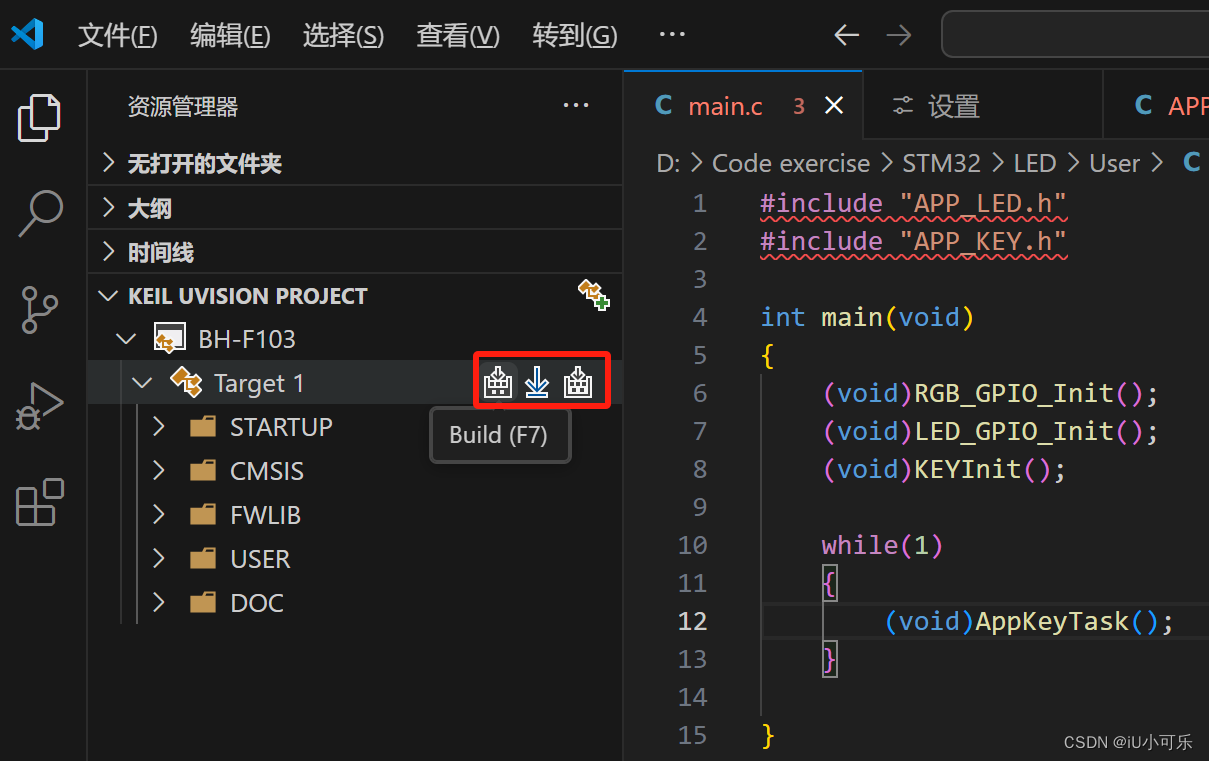This screenshot has width=1209, height=761.
Task: Switch to the partially visible APP tab
Action: click(x=1157, y=106)
